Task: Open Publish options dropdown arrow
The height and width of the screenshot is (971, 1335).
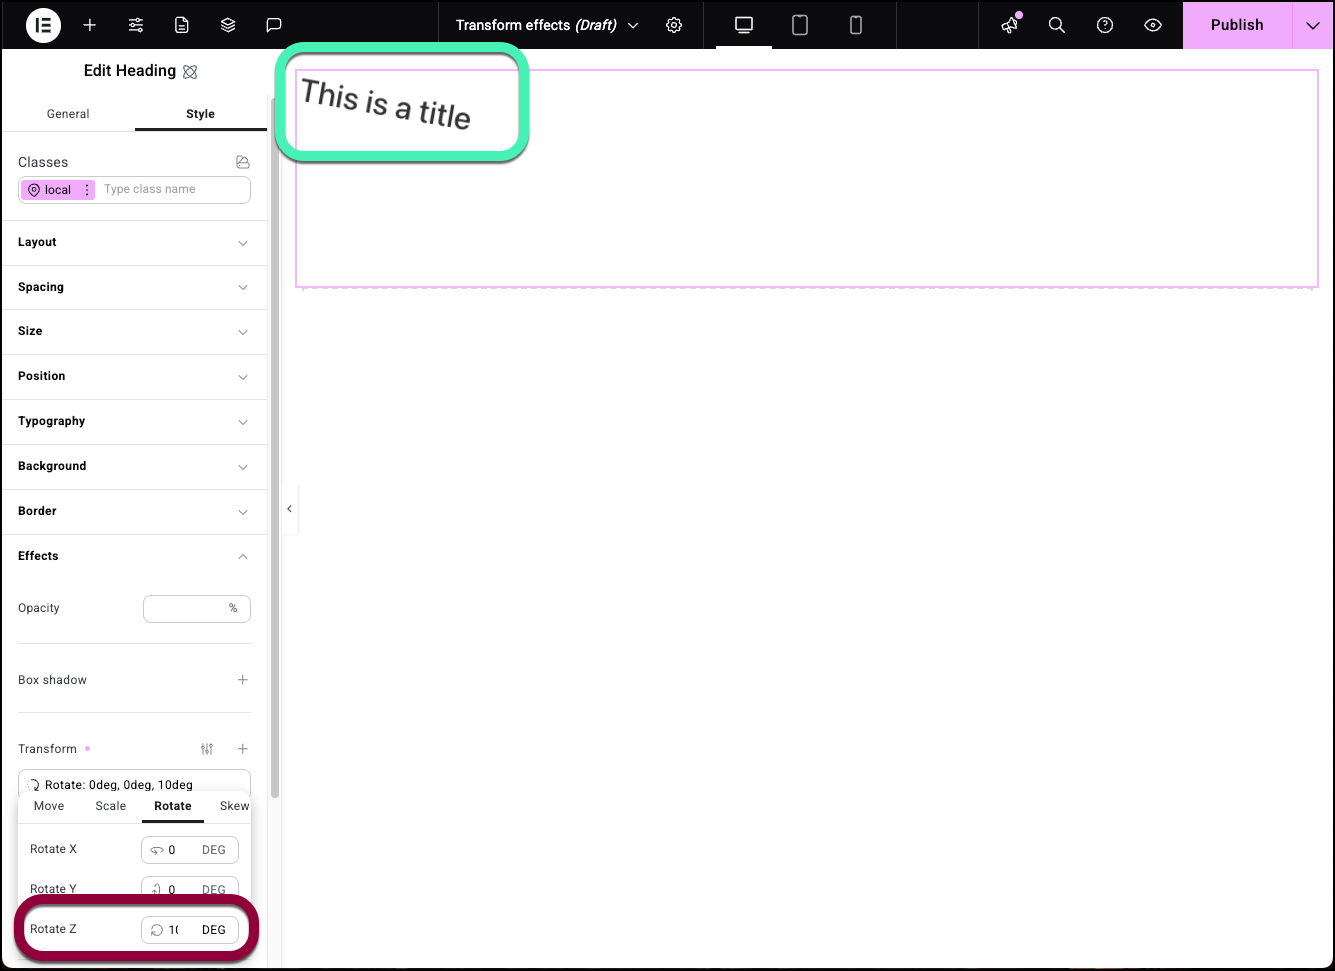Action: coord(1313,25)
